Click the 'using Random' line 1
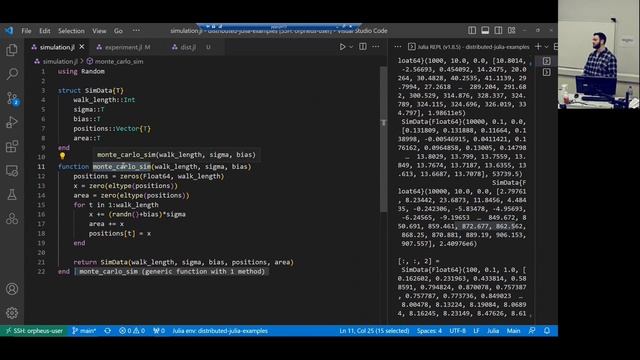Image resolution: width=640 pixels, height=360 pixels. pos(81,71)
